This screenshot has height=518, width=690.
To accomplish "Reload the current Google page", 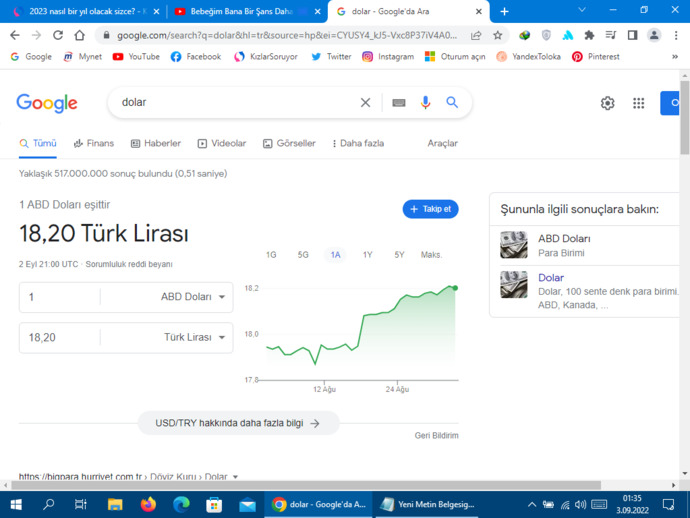I will (x=58, y=35).
